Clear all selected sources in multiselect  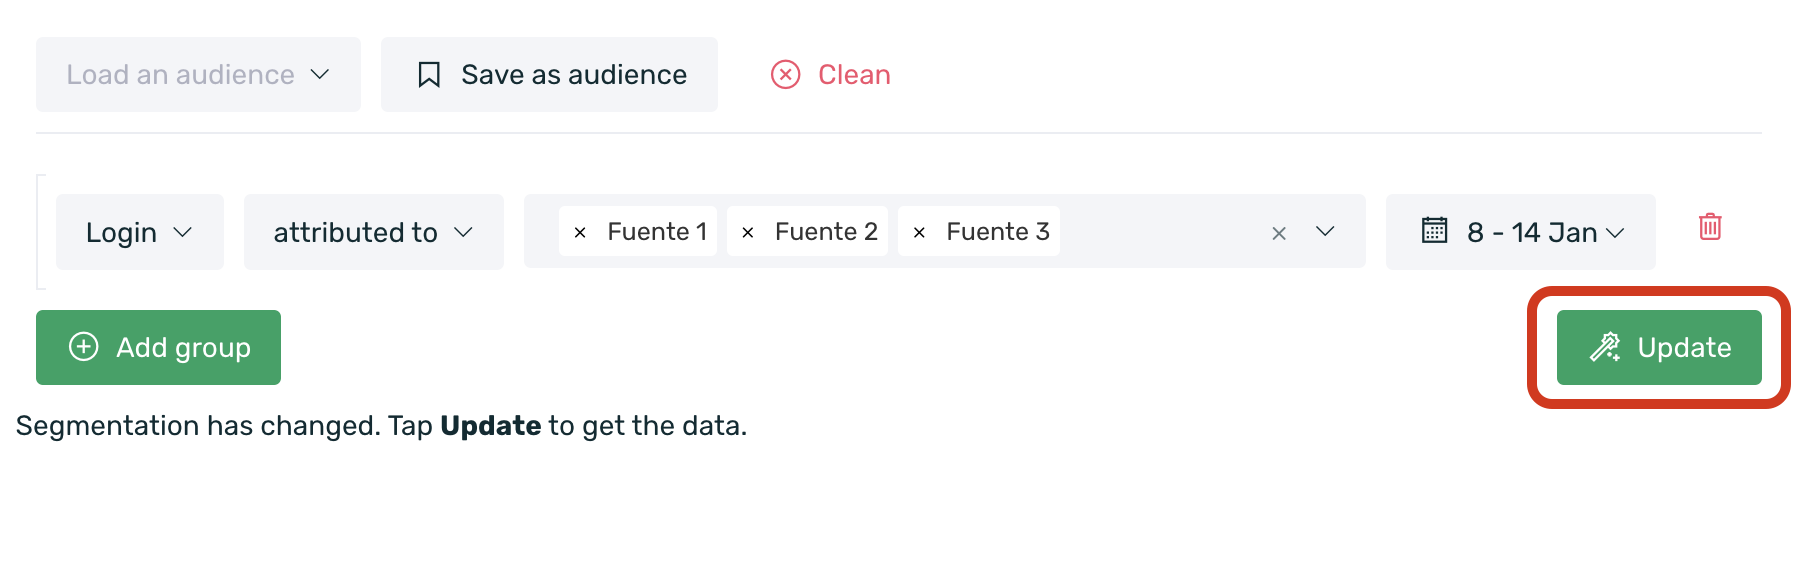coord(1279,233)
